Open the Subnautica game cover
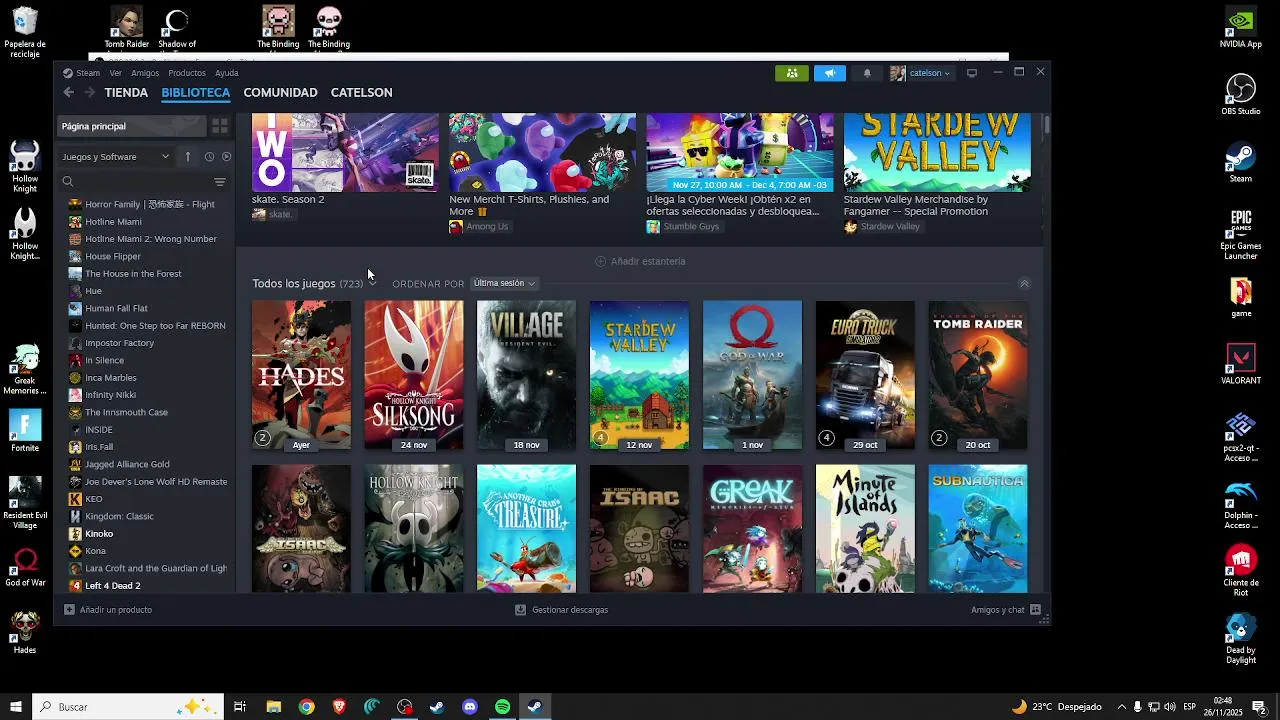Screen dimensions: 1280x720 coord(978,528)
